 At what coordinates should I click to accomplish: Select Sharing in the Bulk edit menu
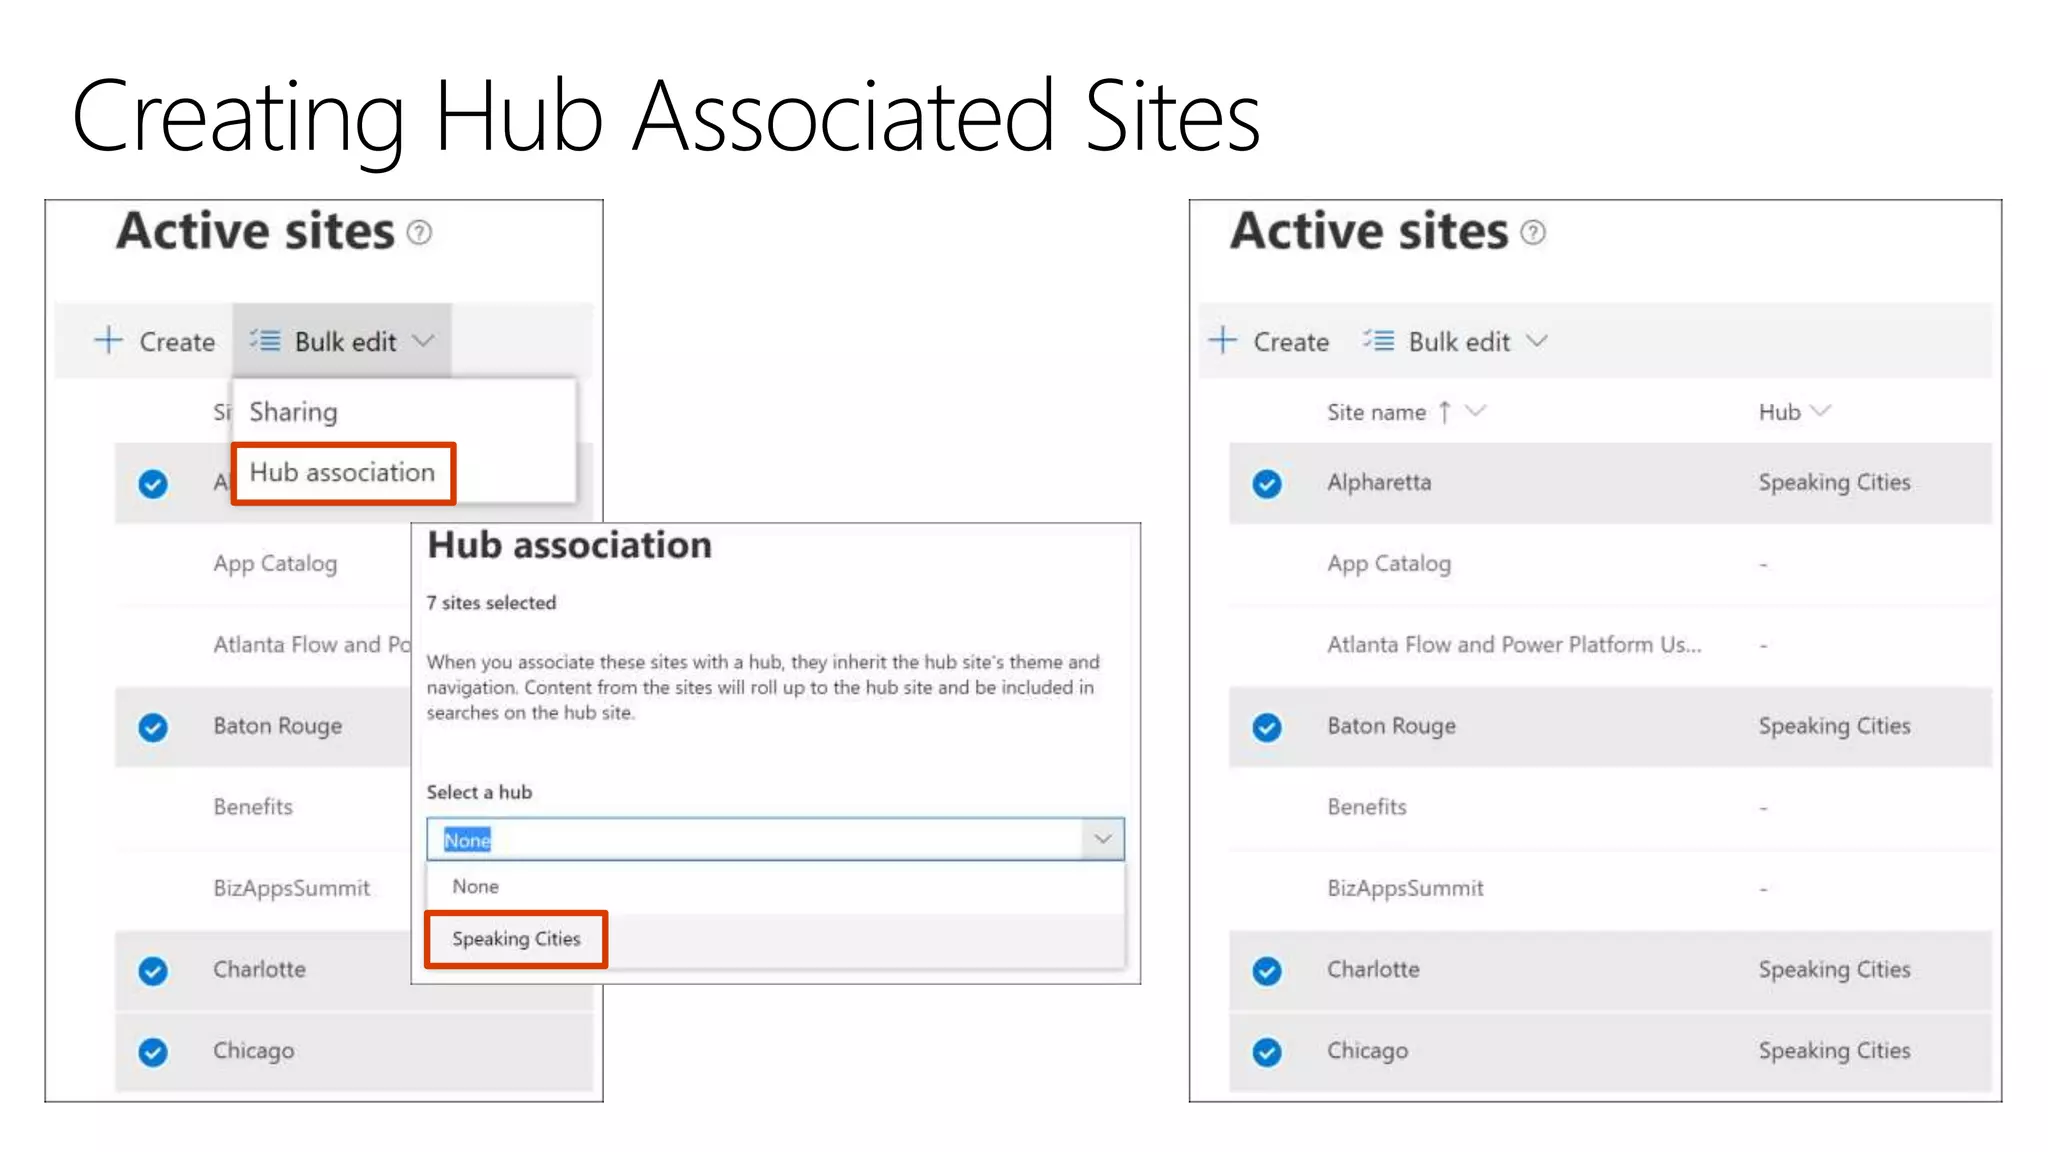point(293,412)
